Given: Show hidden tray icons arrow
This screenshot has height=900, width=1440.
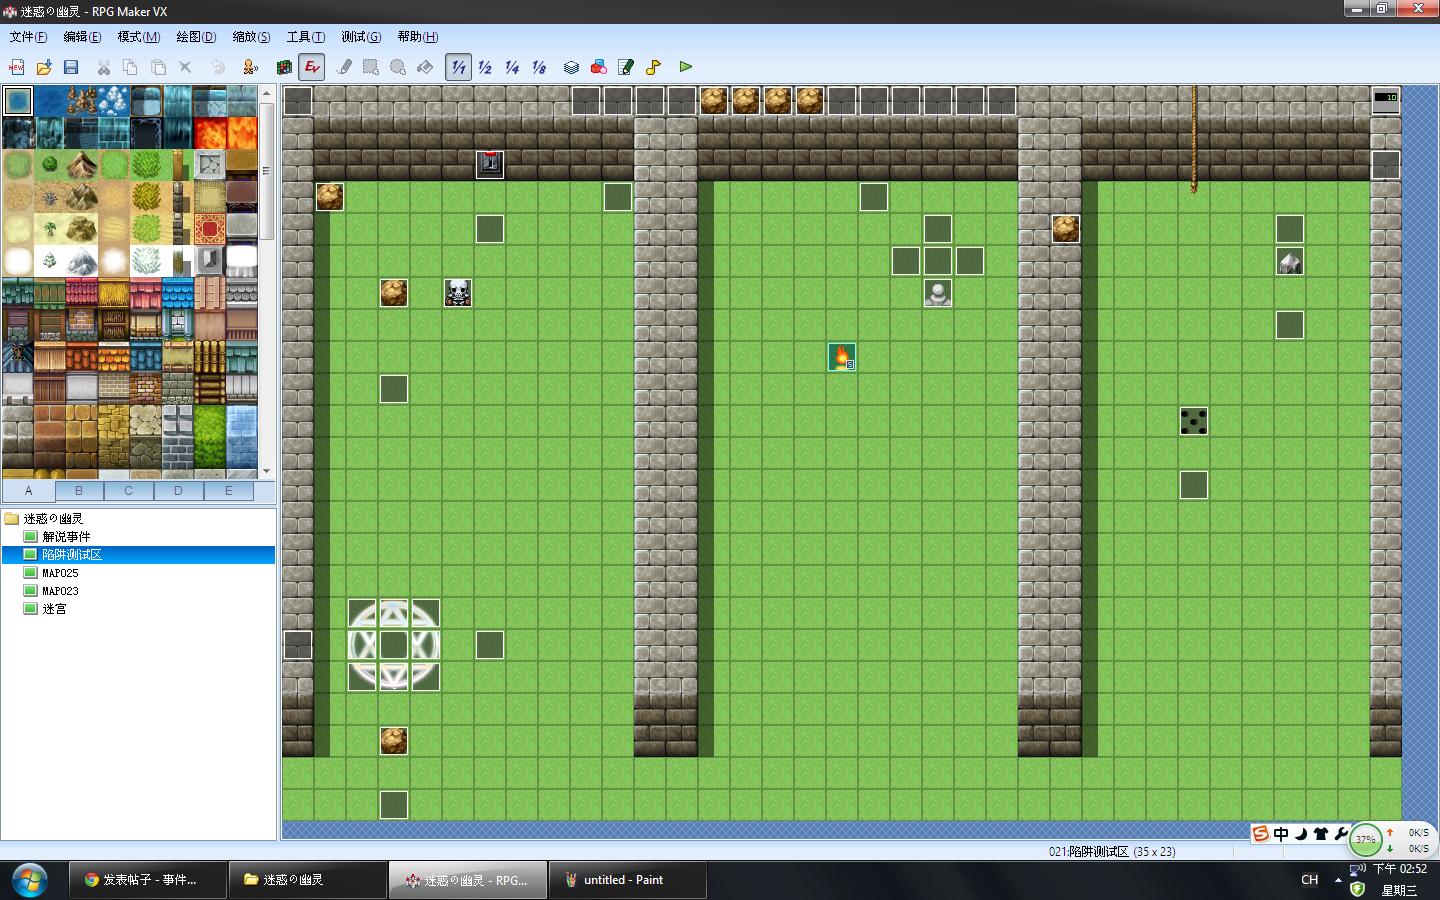Looking at the screenshot, I should coord(1338,880).
